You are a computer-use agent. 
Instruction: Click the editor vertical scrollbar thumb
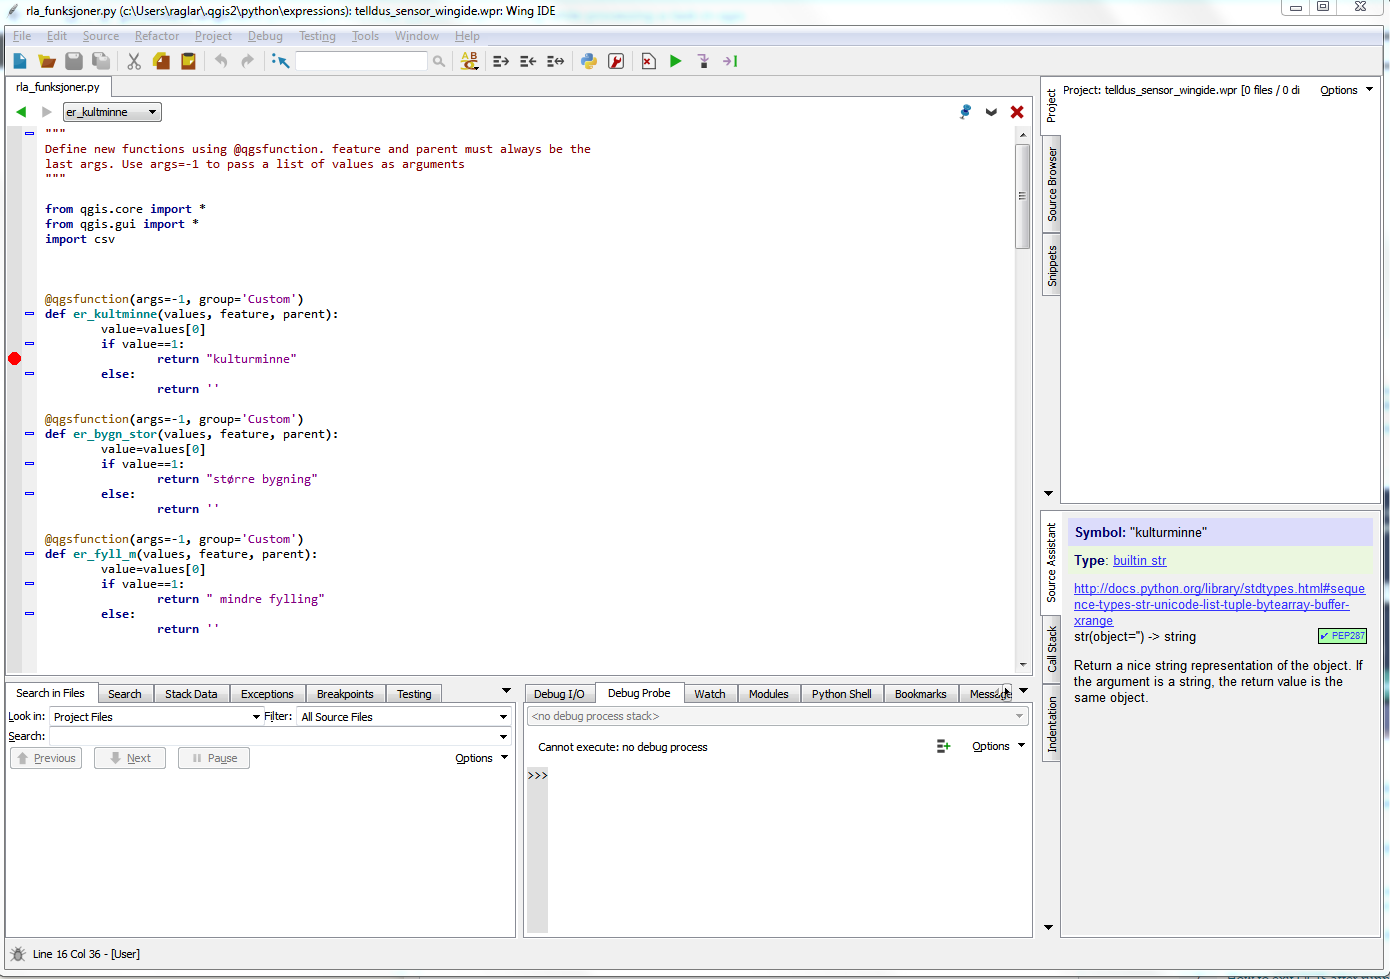[x=1022, y=196]
